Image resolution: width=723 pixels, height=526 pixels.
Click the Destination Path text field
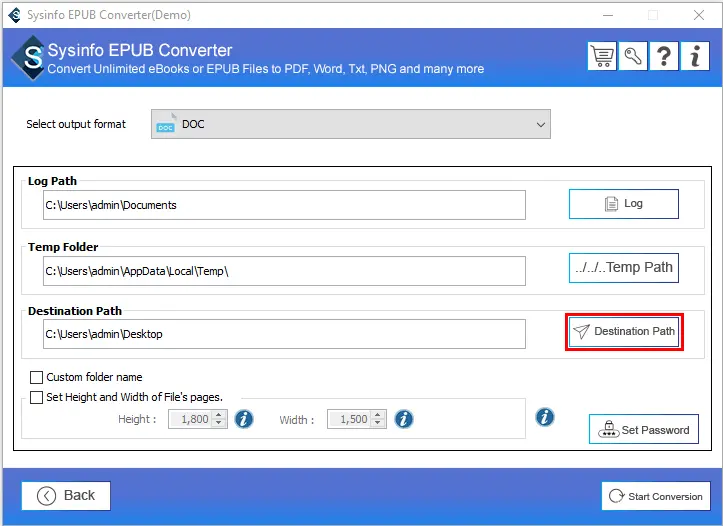click(284, 334)
